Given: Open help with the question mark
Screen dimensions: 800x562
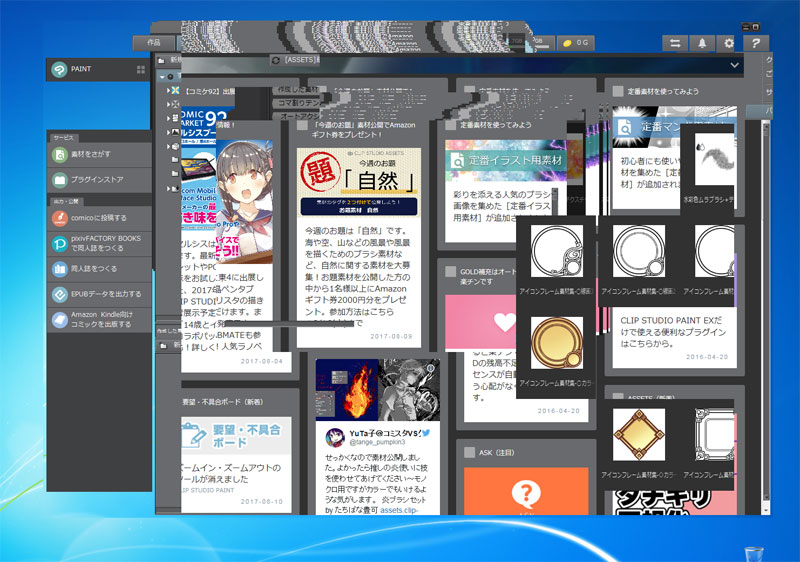Looking at the screenshot, I should click(756, 43).
